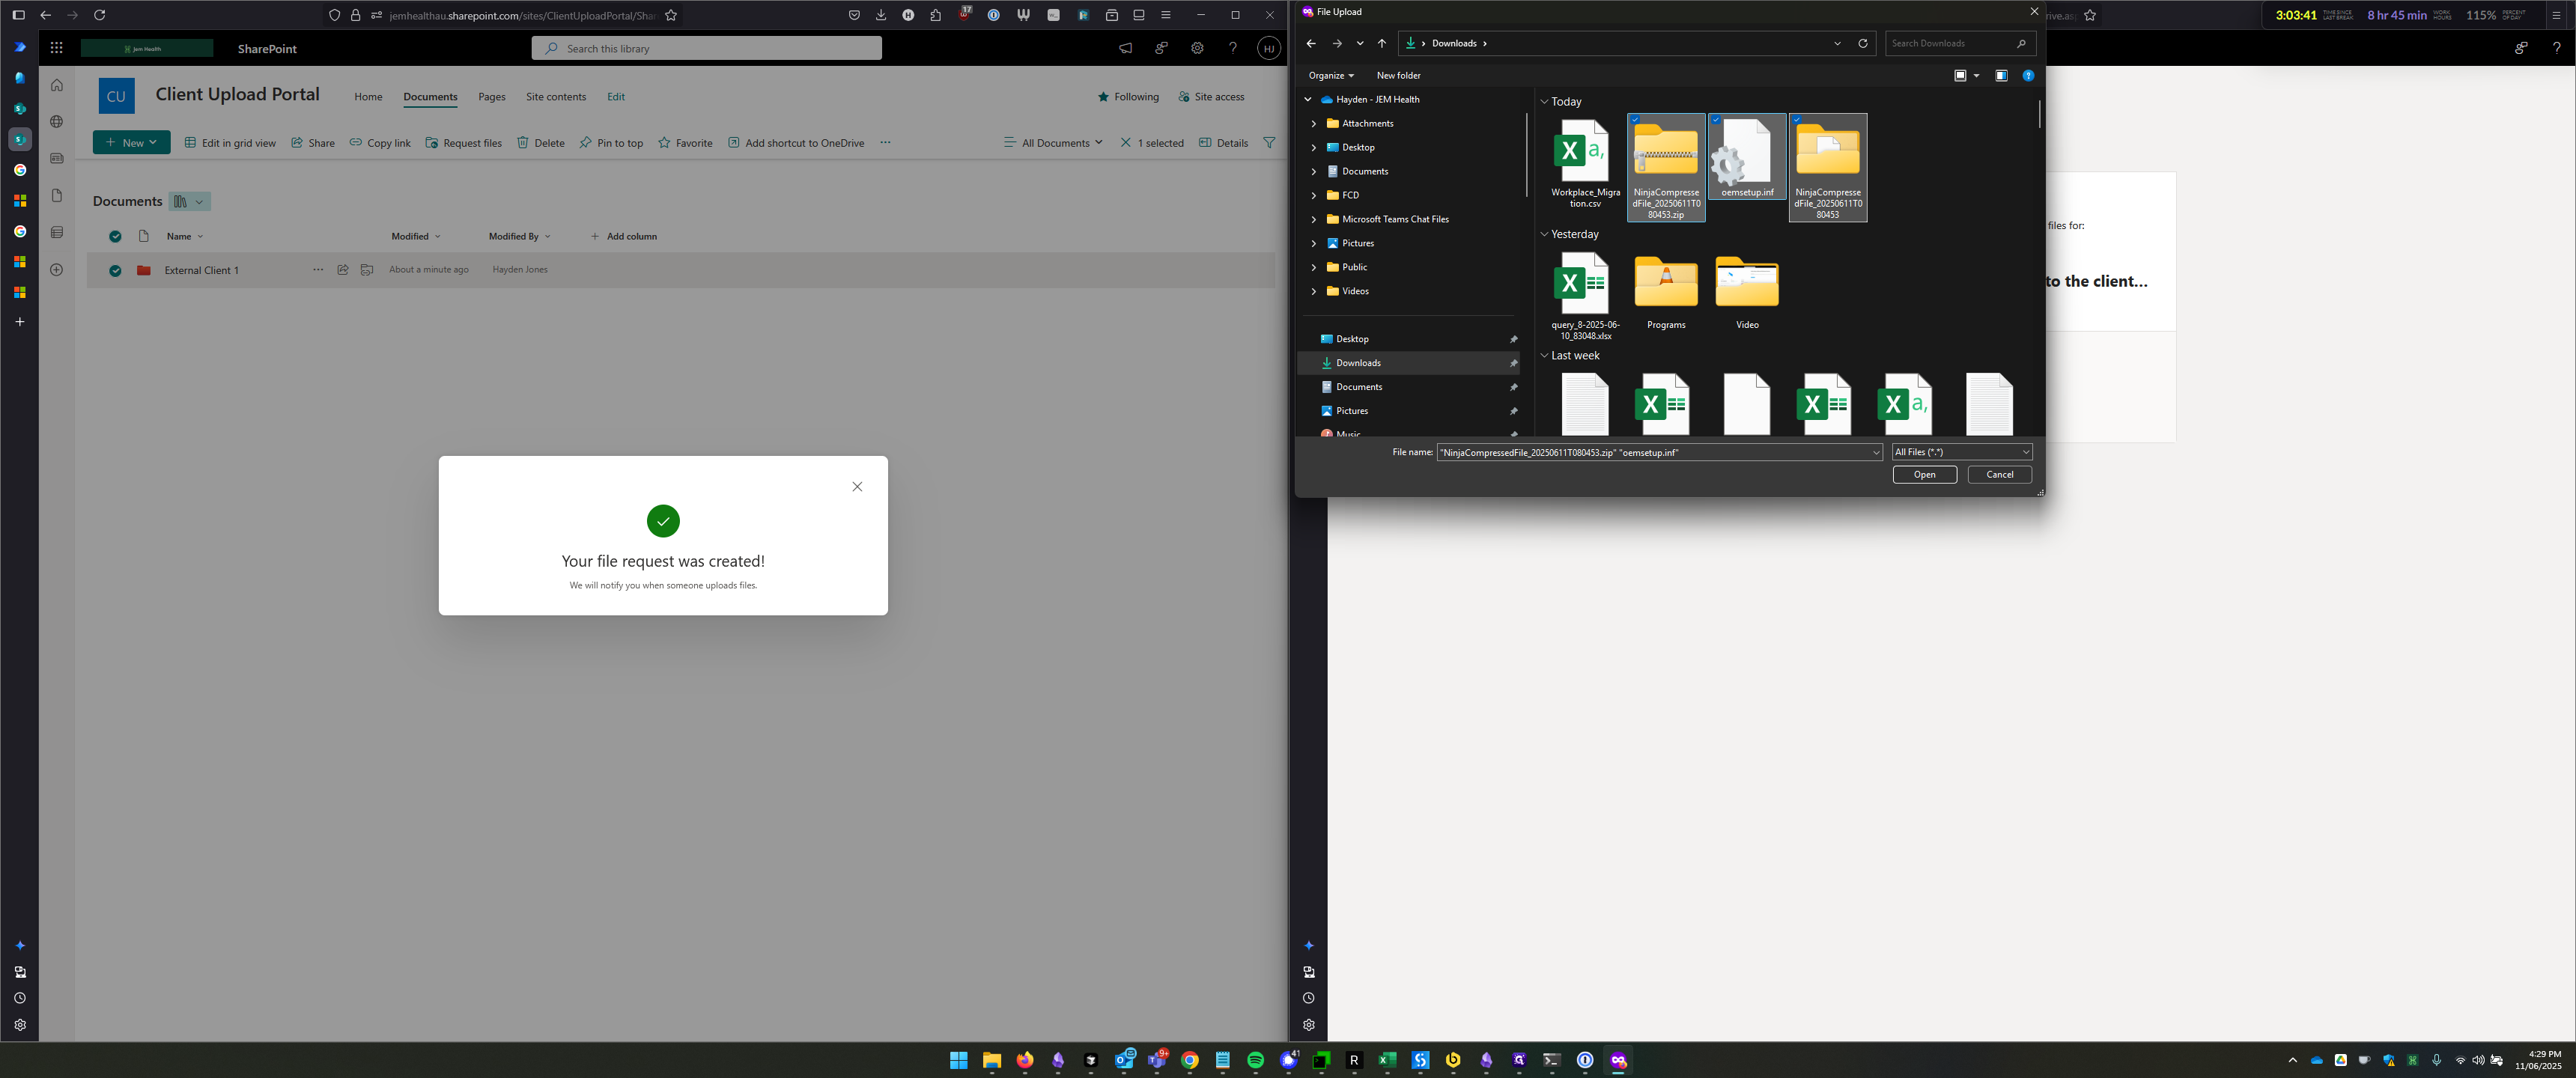Click the globe sites icon in left rail

57,122
